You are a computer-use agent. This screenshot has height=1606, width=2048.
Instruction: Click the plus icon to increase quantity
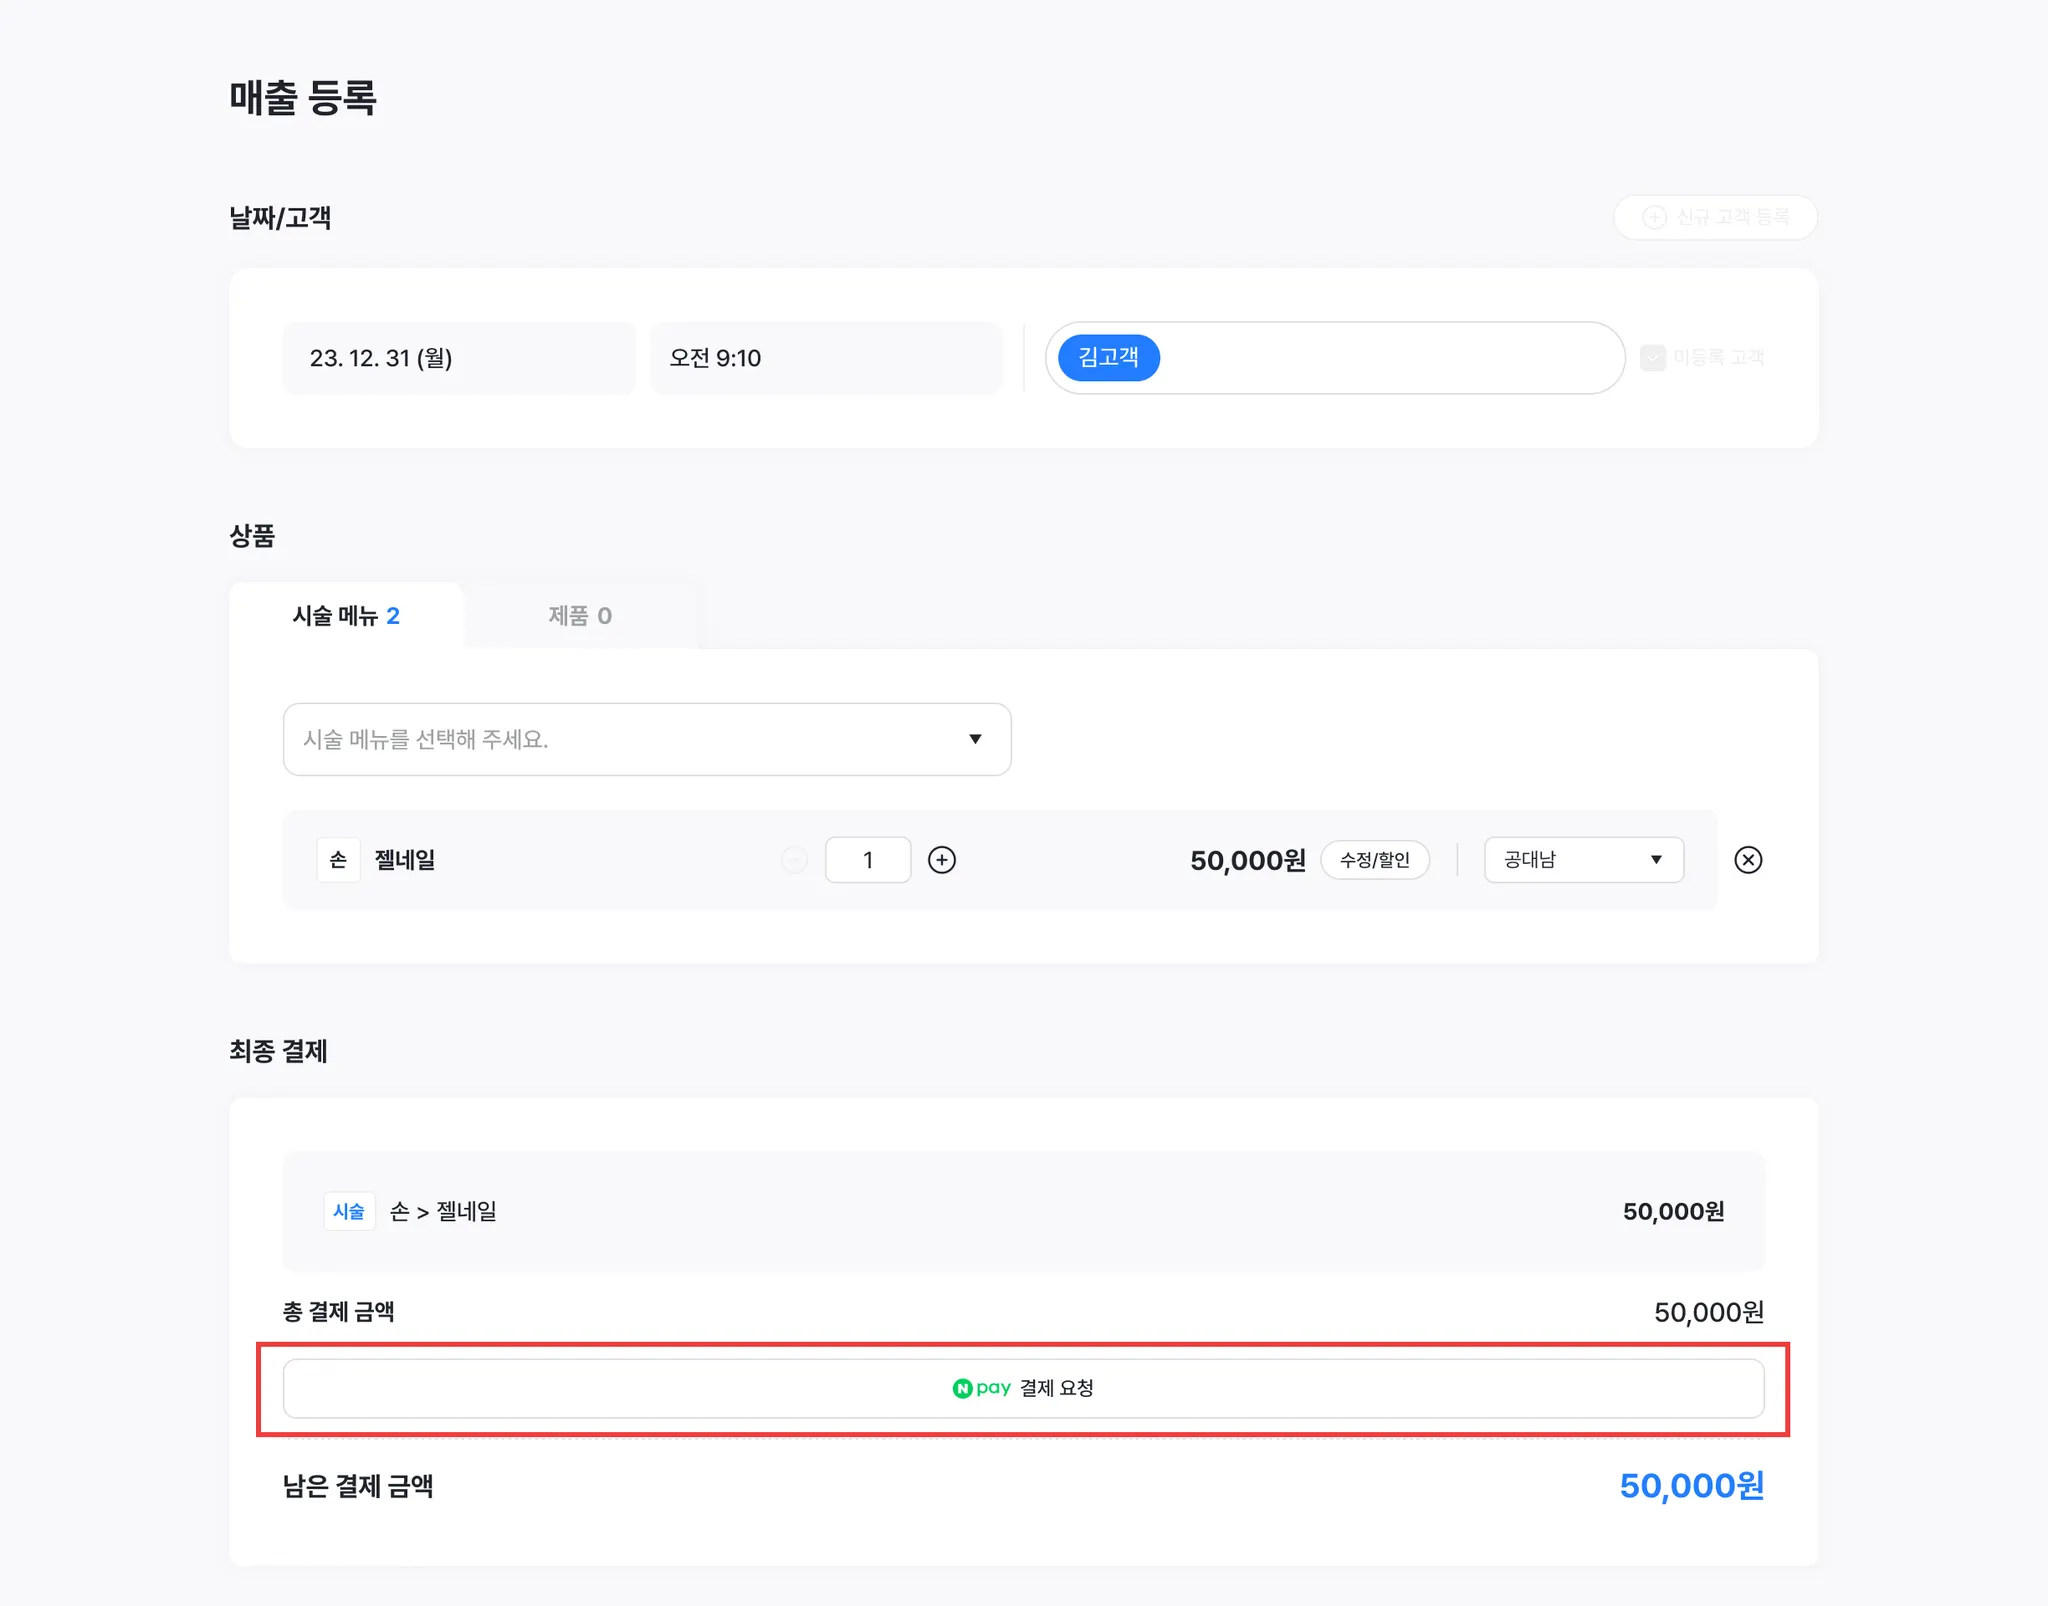941,860
